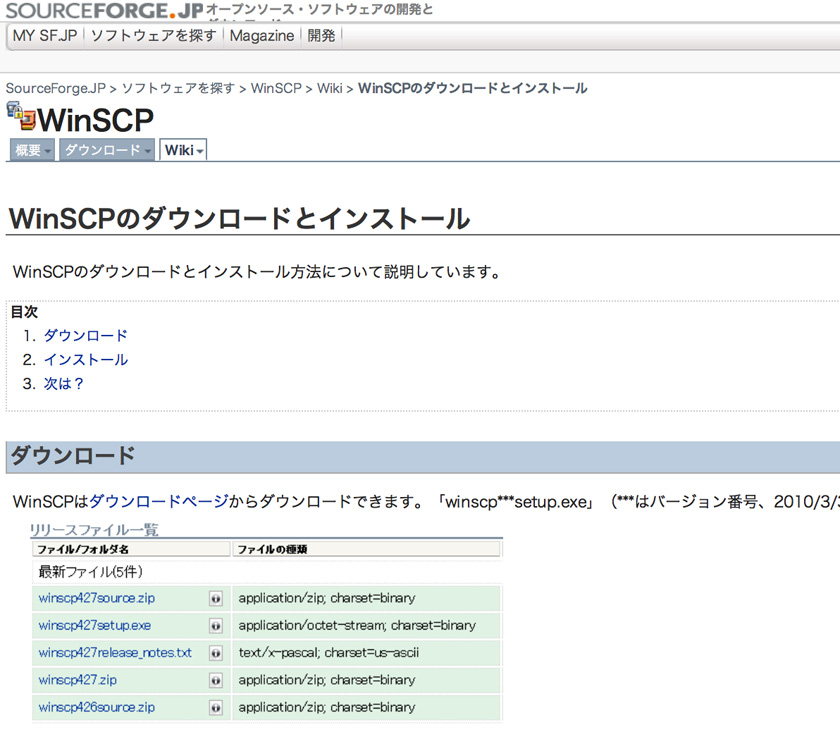Download winscp427.zip file
The width and height of the screenshot is (840, 736).
pos(77,680)
